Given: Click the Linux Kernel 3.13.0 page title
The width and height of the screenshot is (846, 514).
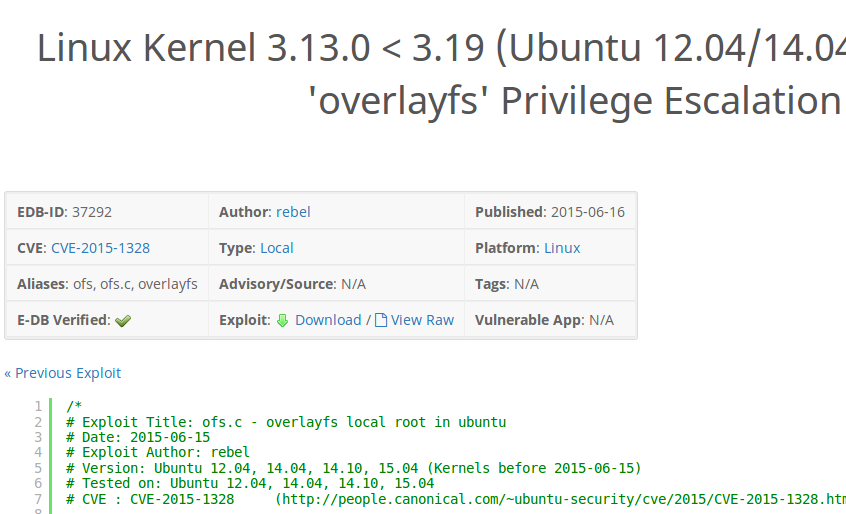Looking at the screenshot, I should tap(441, 48).
